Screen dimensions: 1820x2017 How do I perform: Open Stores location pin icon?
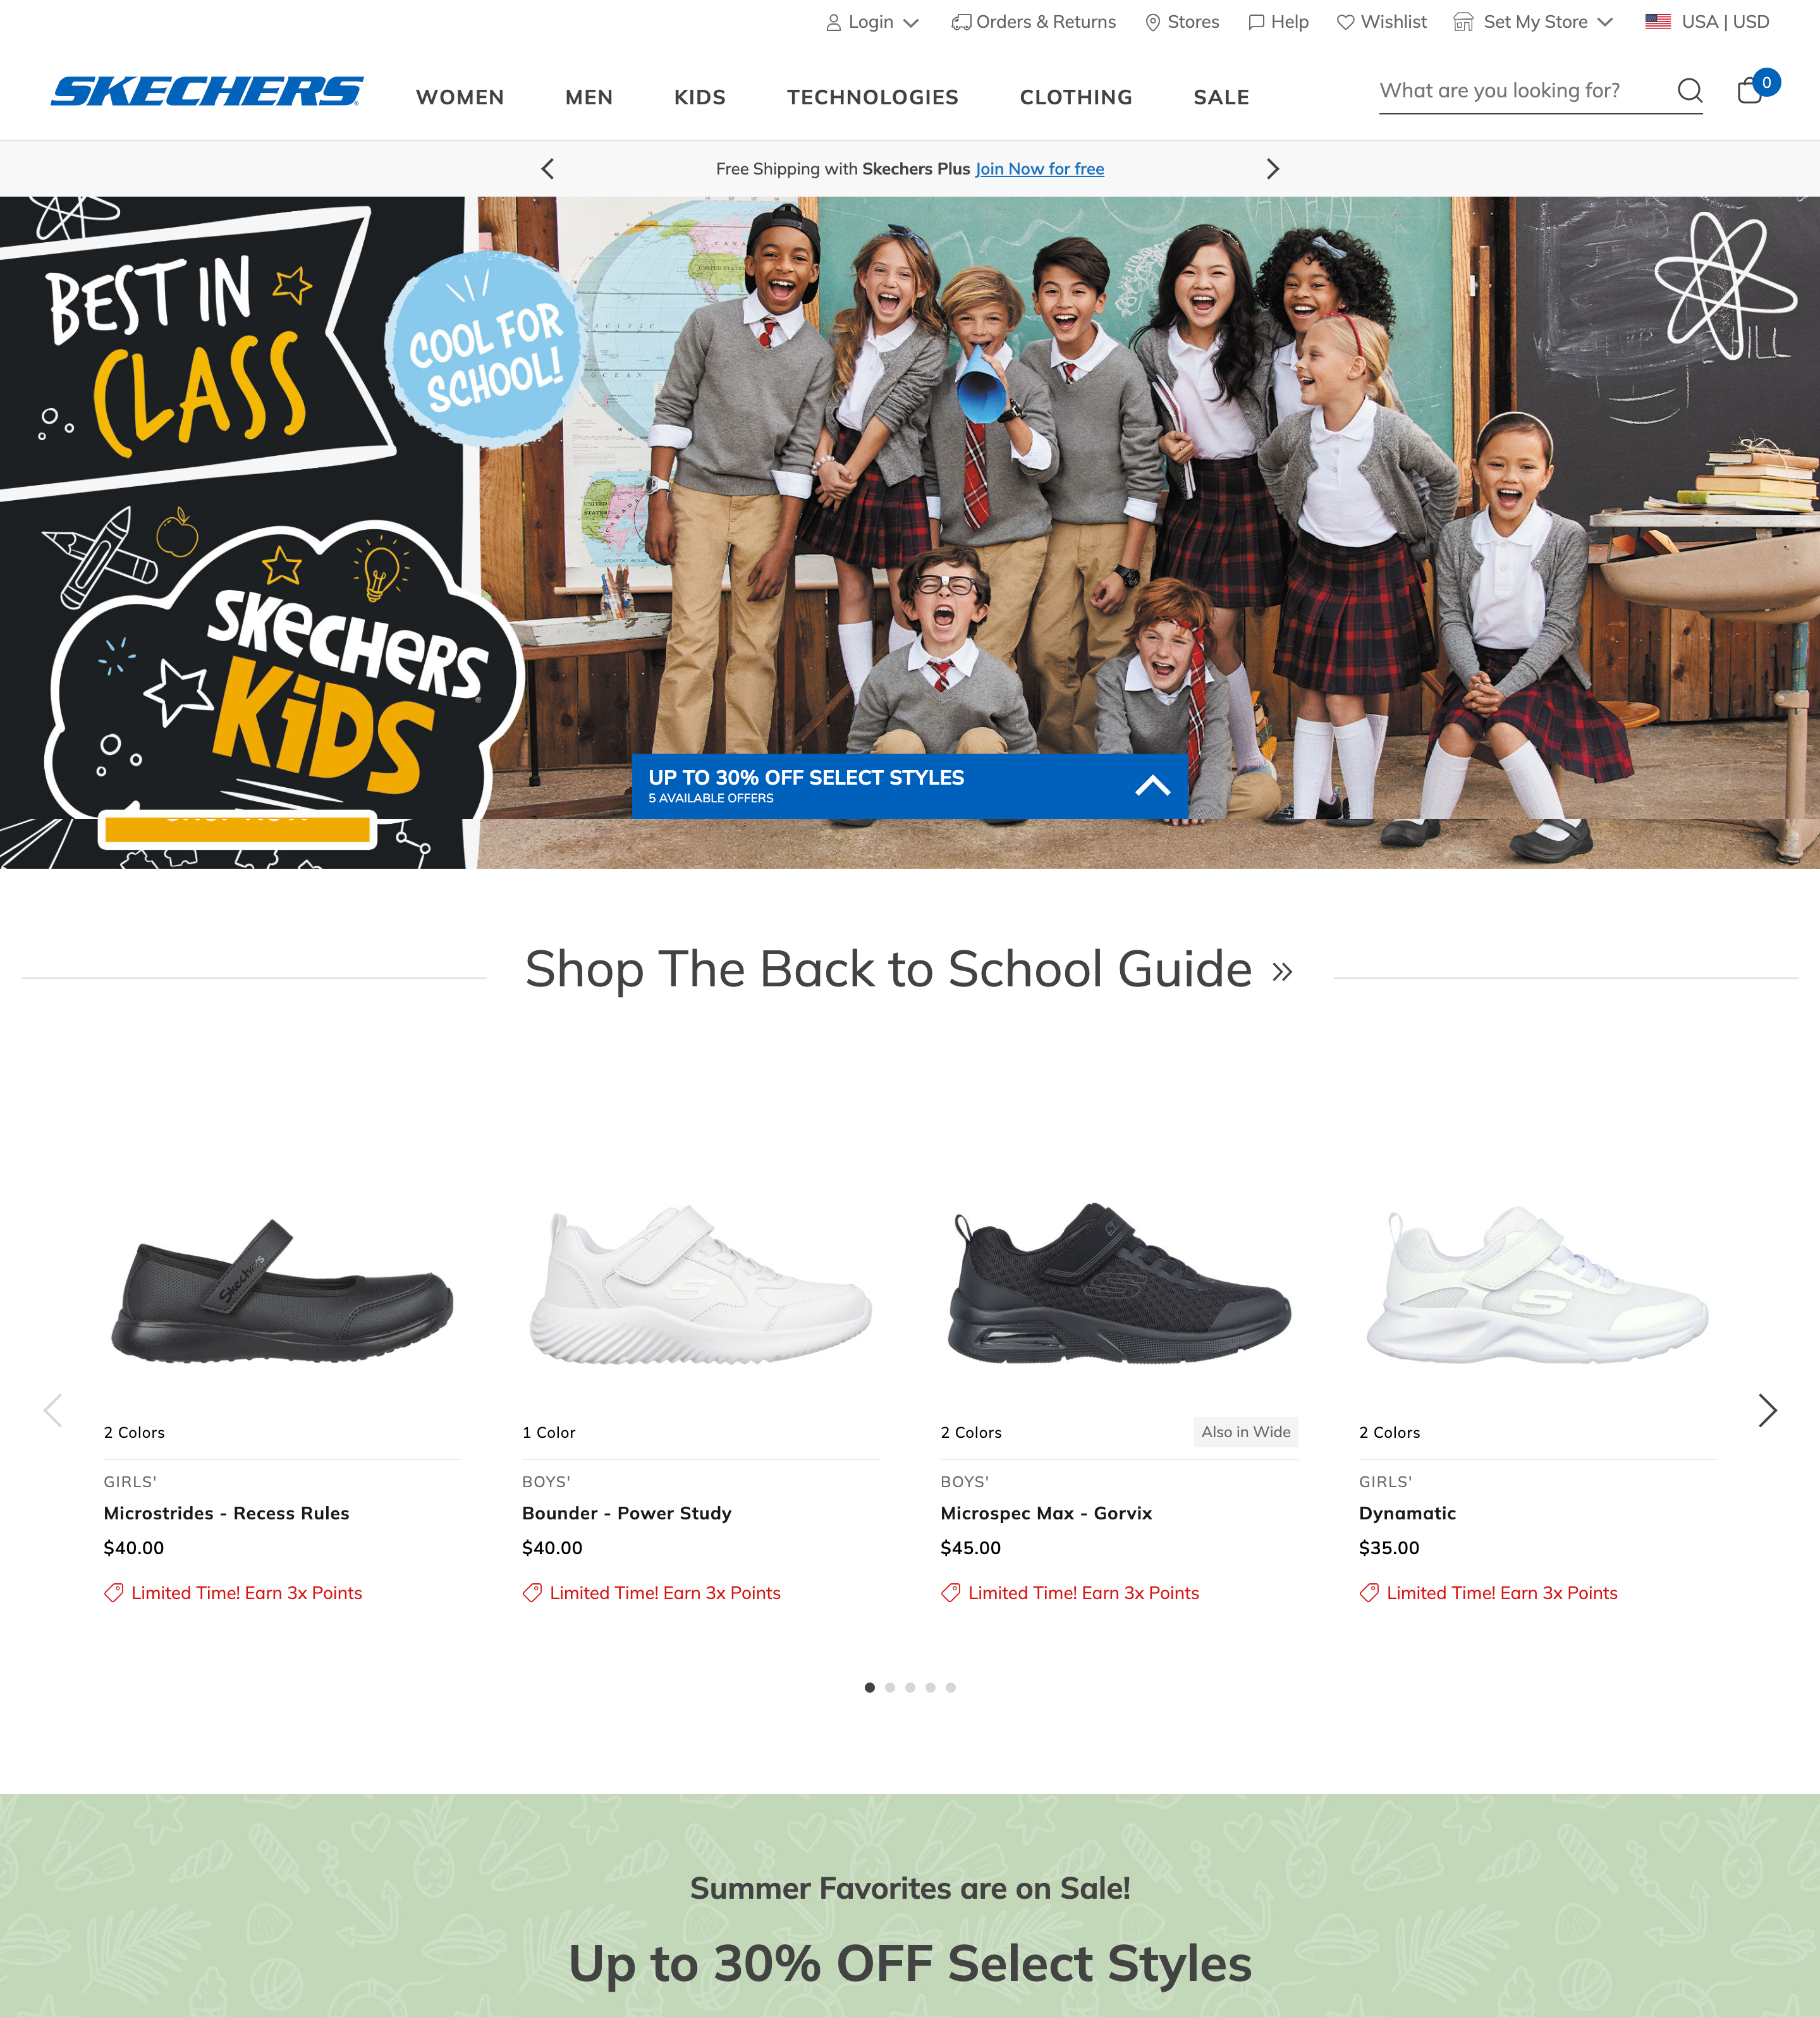(1152, 22)
